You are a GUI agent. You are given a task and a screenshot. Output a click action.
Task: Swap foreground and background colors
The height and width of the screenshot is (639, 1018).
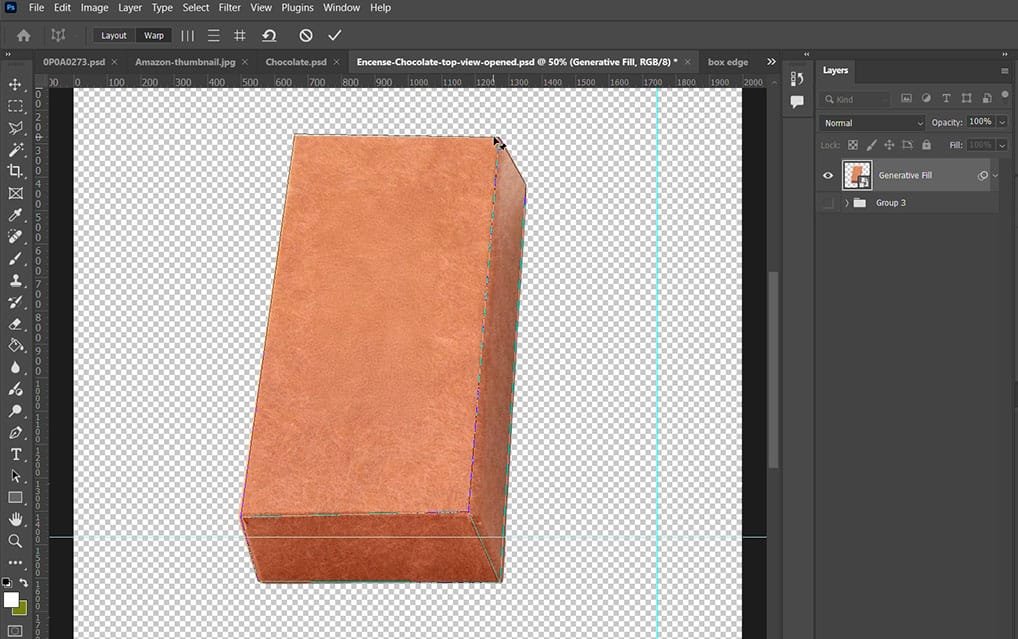(x=23, y=583)
